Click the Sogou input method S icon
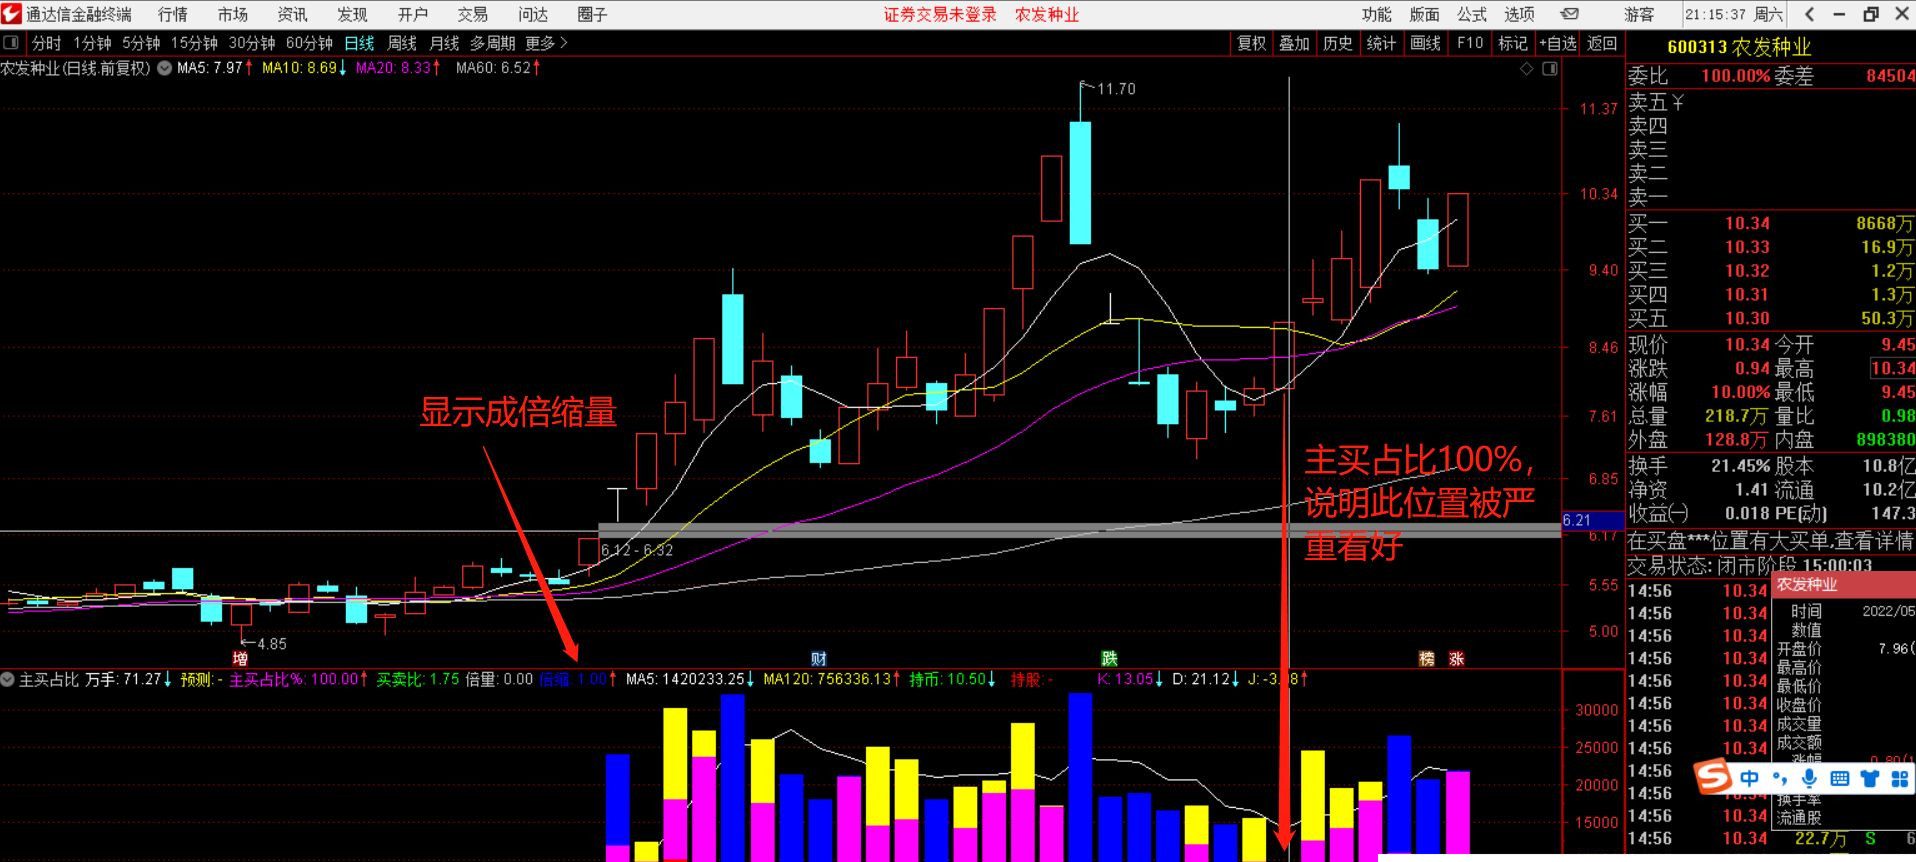This screenshot has width=1916, height=862. [1713, 777]
